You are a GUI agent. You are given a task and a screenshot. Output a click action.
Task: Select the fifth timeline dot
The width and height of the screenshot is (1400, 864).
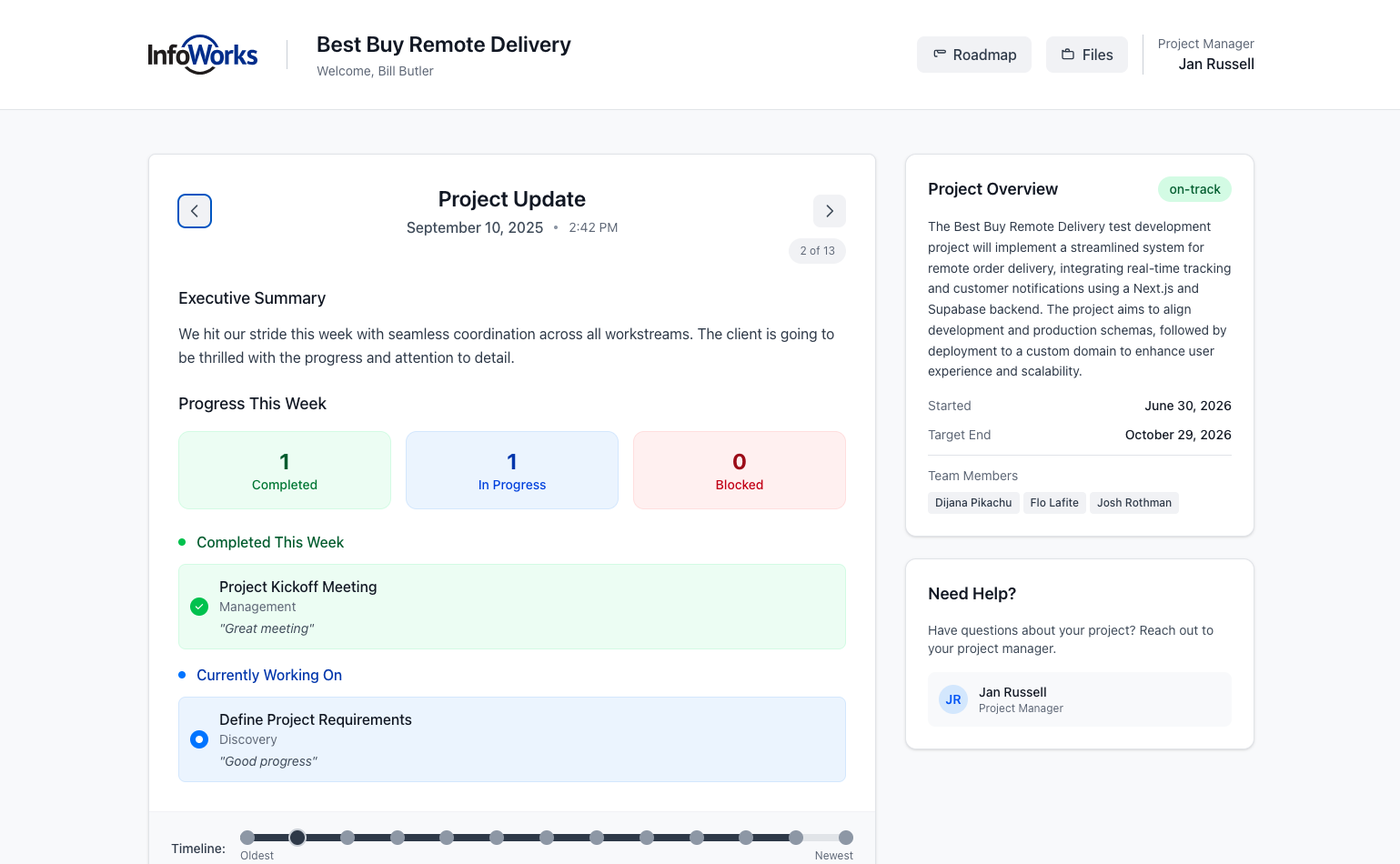[447, 838]
